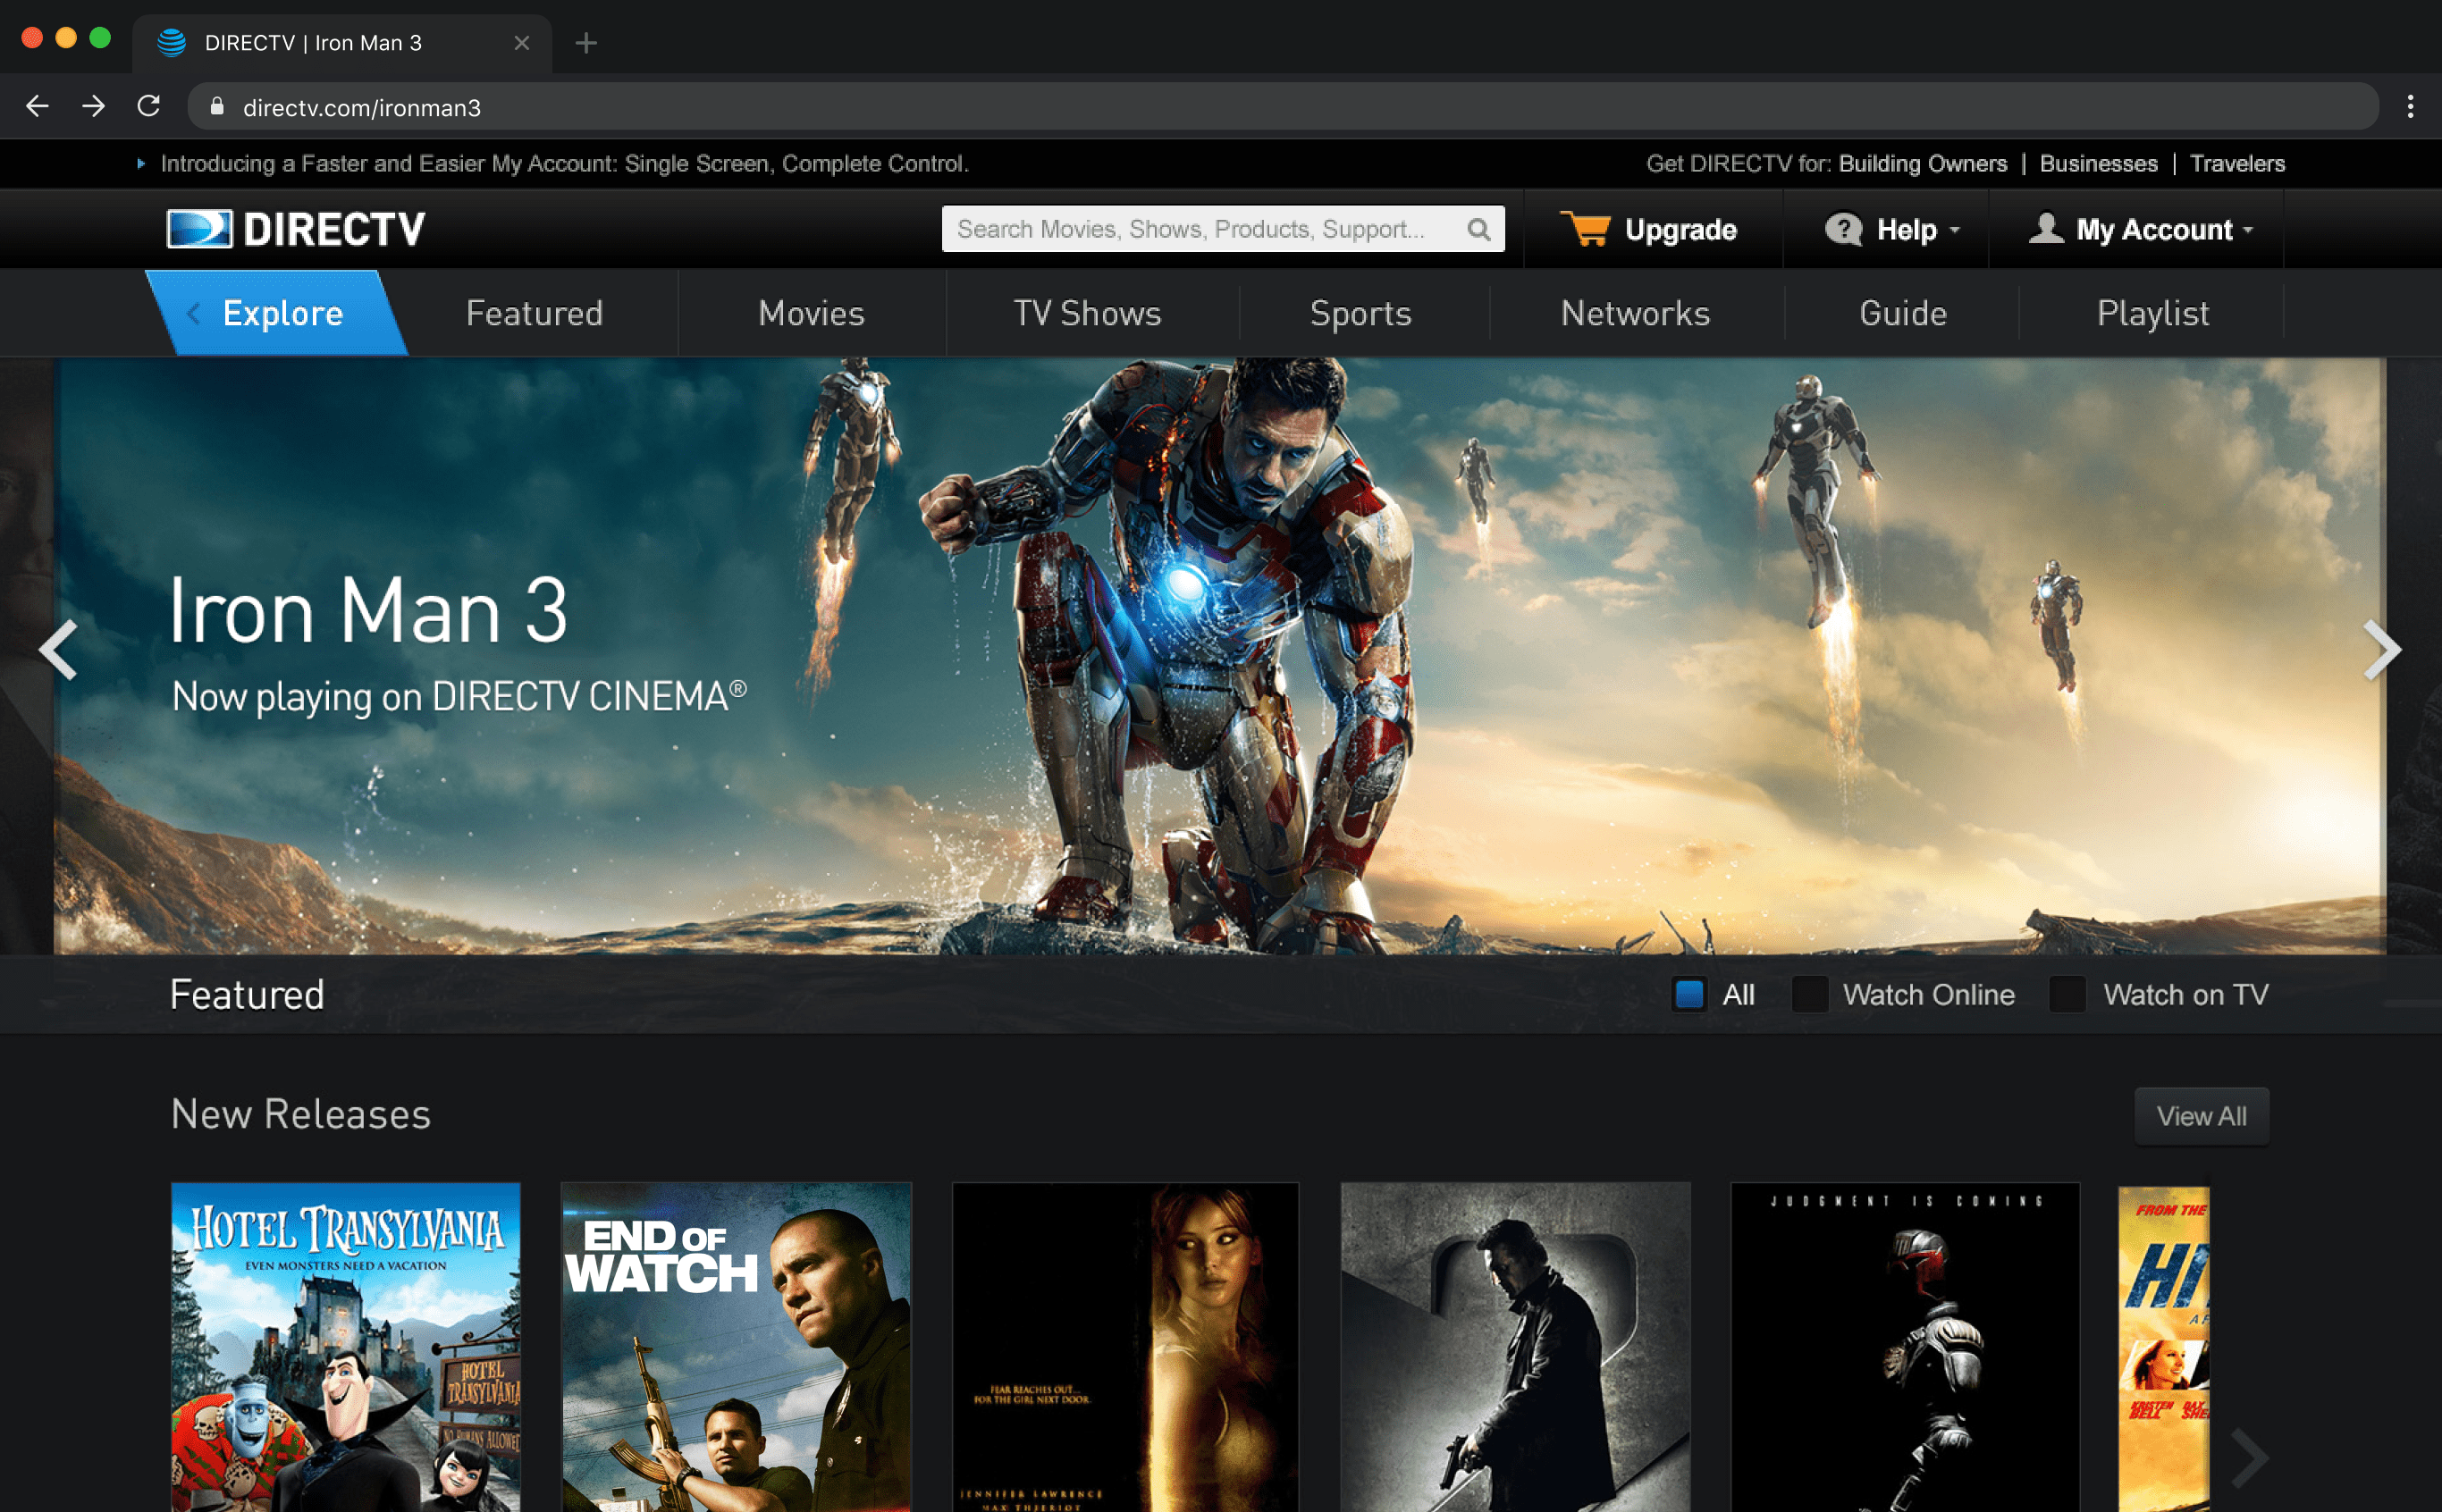This screenshot has width=2442, height=1512.
Task: Select the All filter checkbox
Action: (x=1689, y=994)
